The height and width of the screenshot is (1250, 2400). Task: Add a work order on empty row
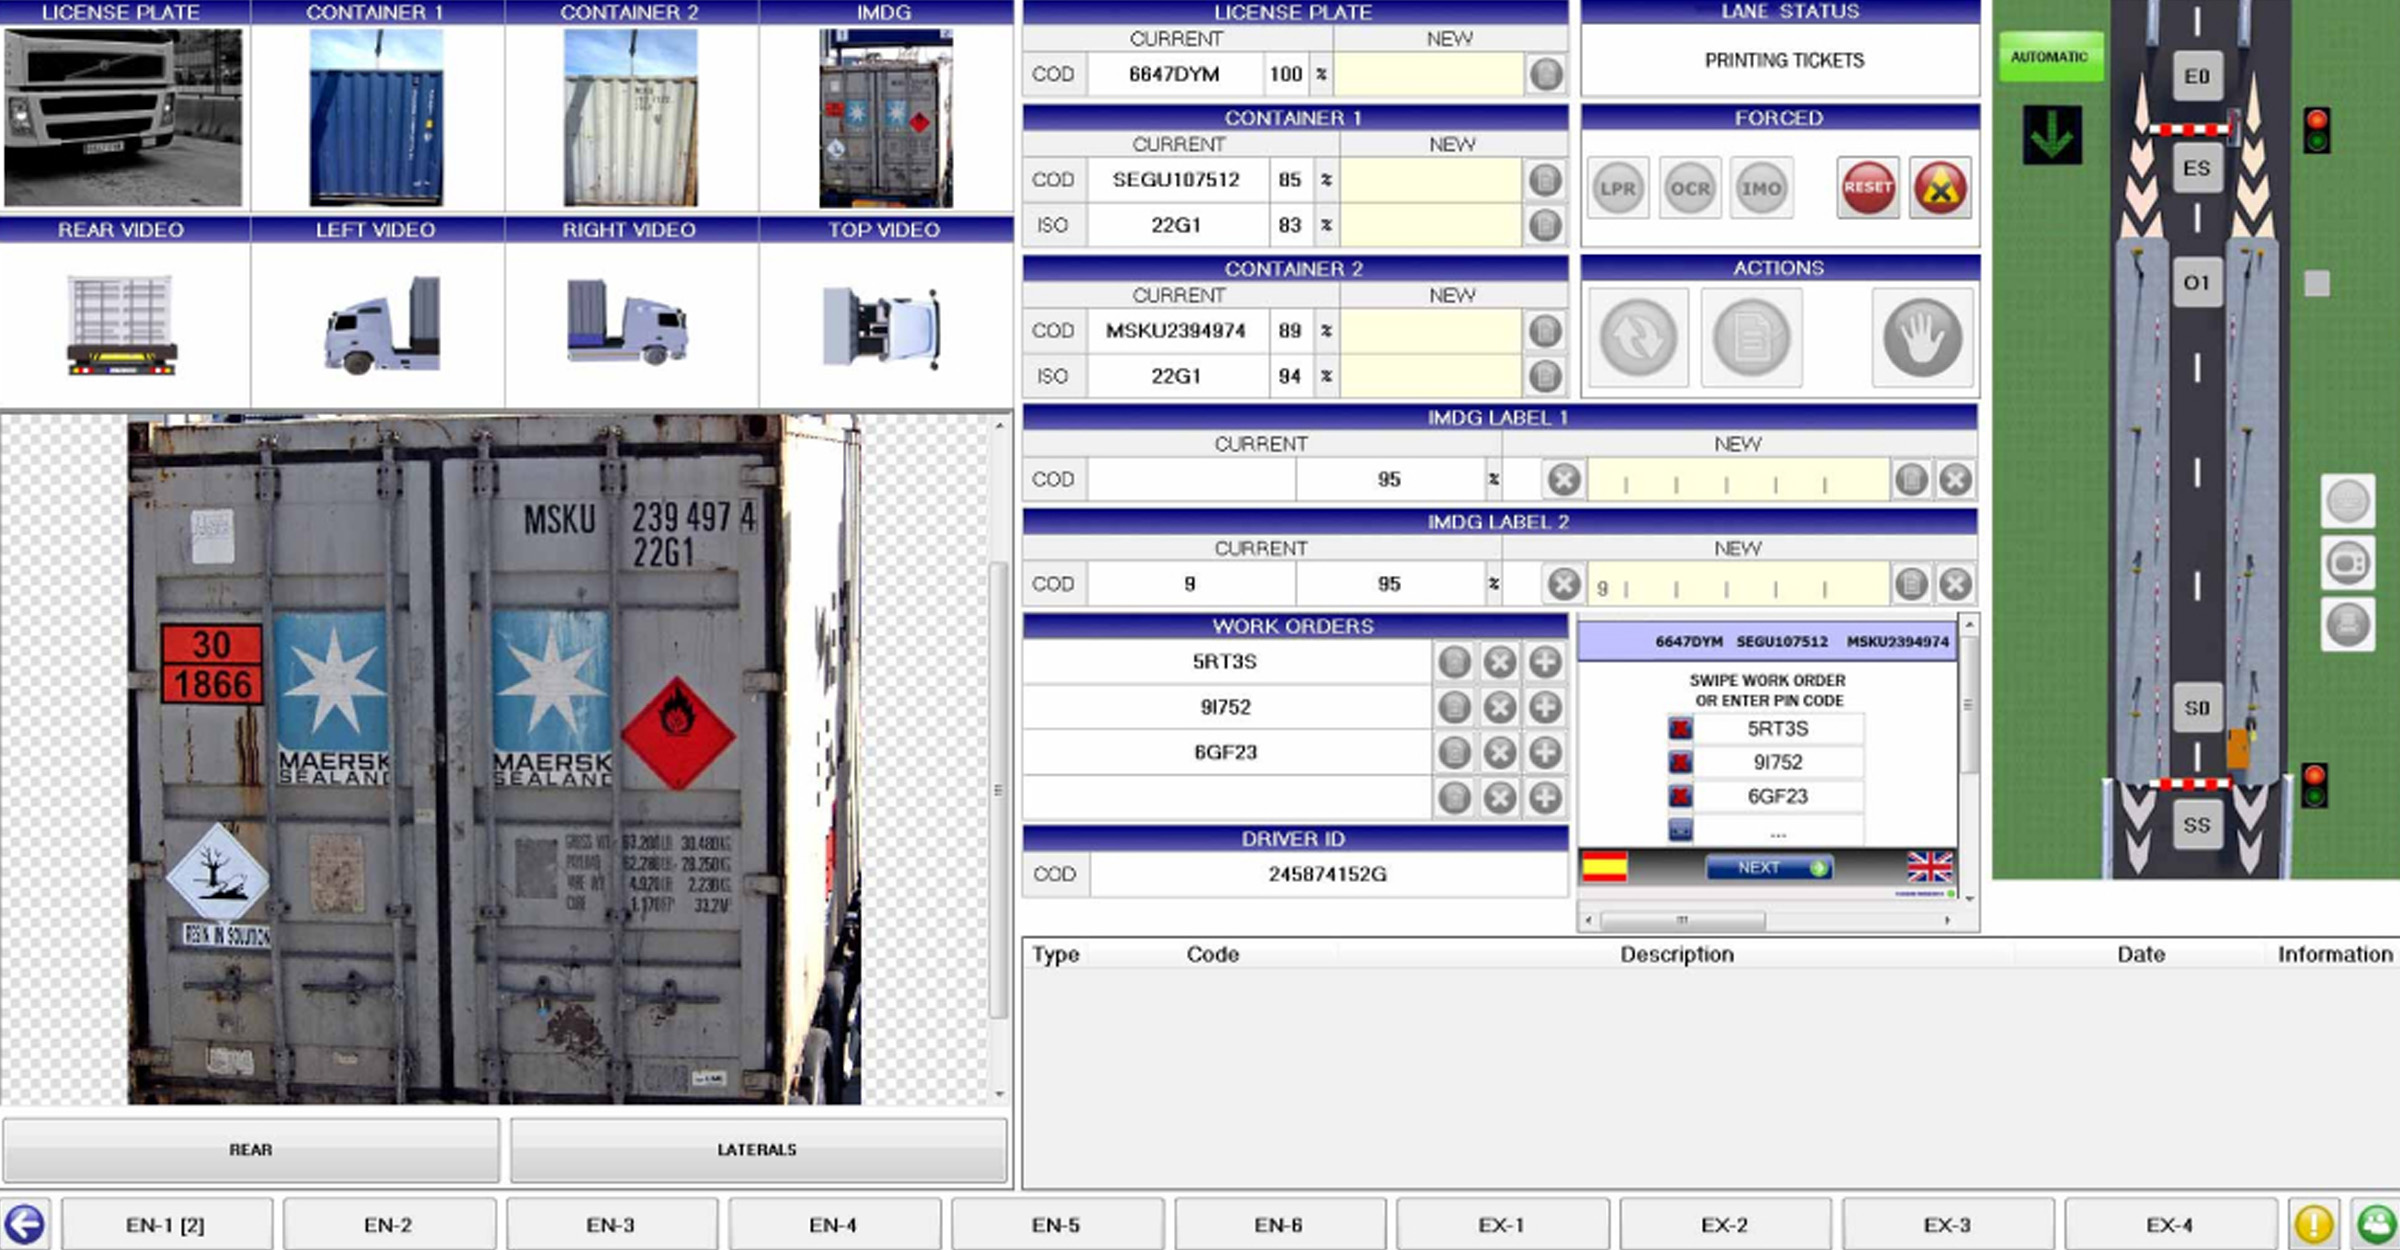click(1545, 798)
